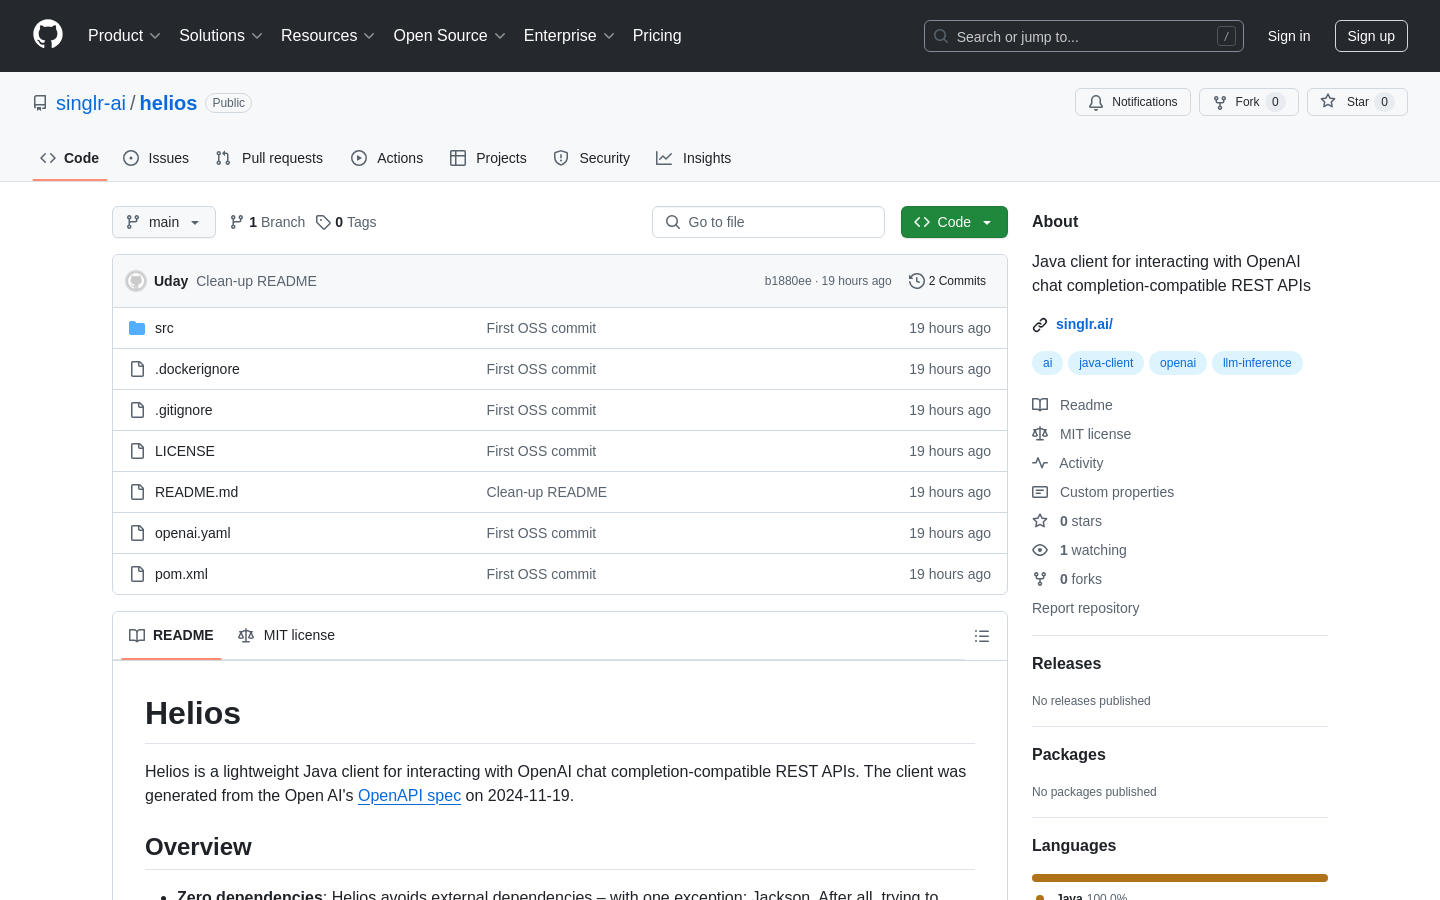Click the file icon beside pom.xml
The height and width of the screenshot is (900, 1440).
137,574
